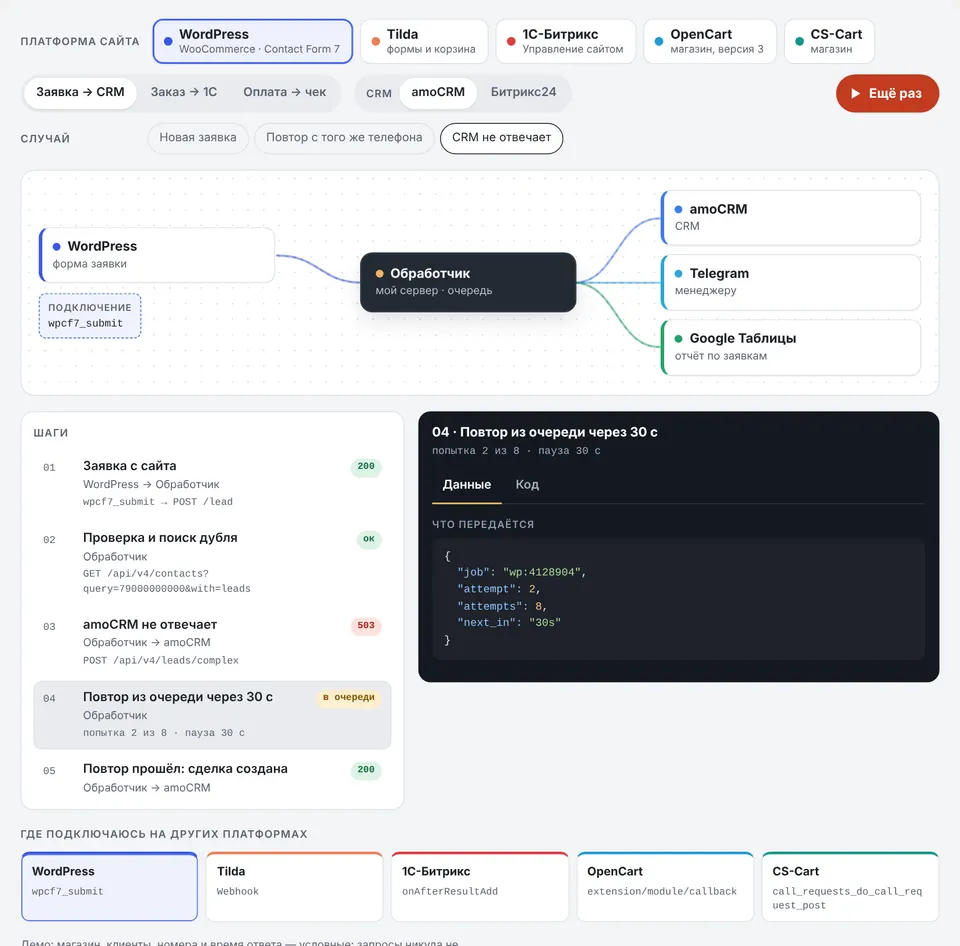Choose the 1С-Битрикс platform card
Screen dimensions: 960x946
[x=565, y=41]
